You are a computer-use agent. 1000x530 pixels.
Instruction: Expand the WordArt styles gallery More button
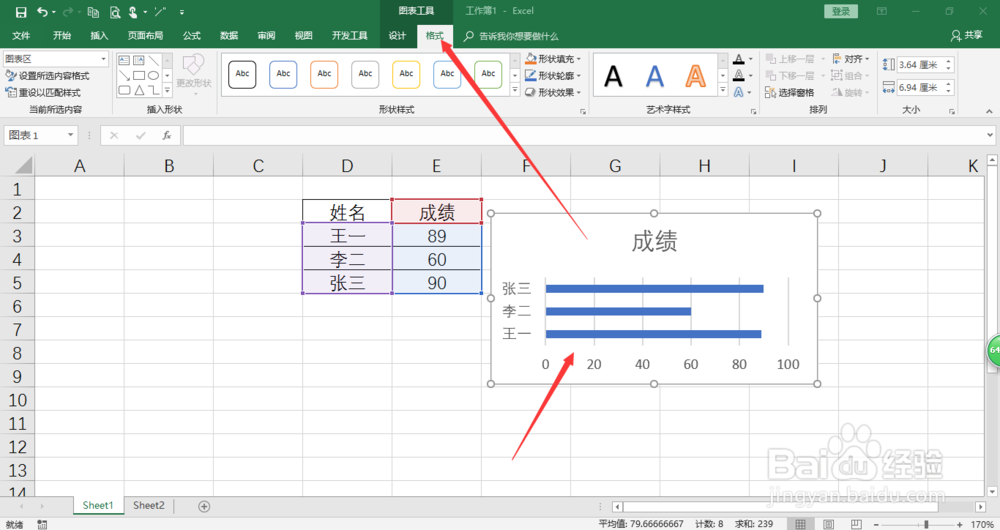pyautogui.click(x=723, y=91)
